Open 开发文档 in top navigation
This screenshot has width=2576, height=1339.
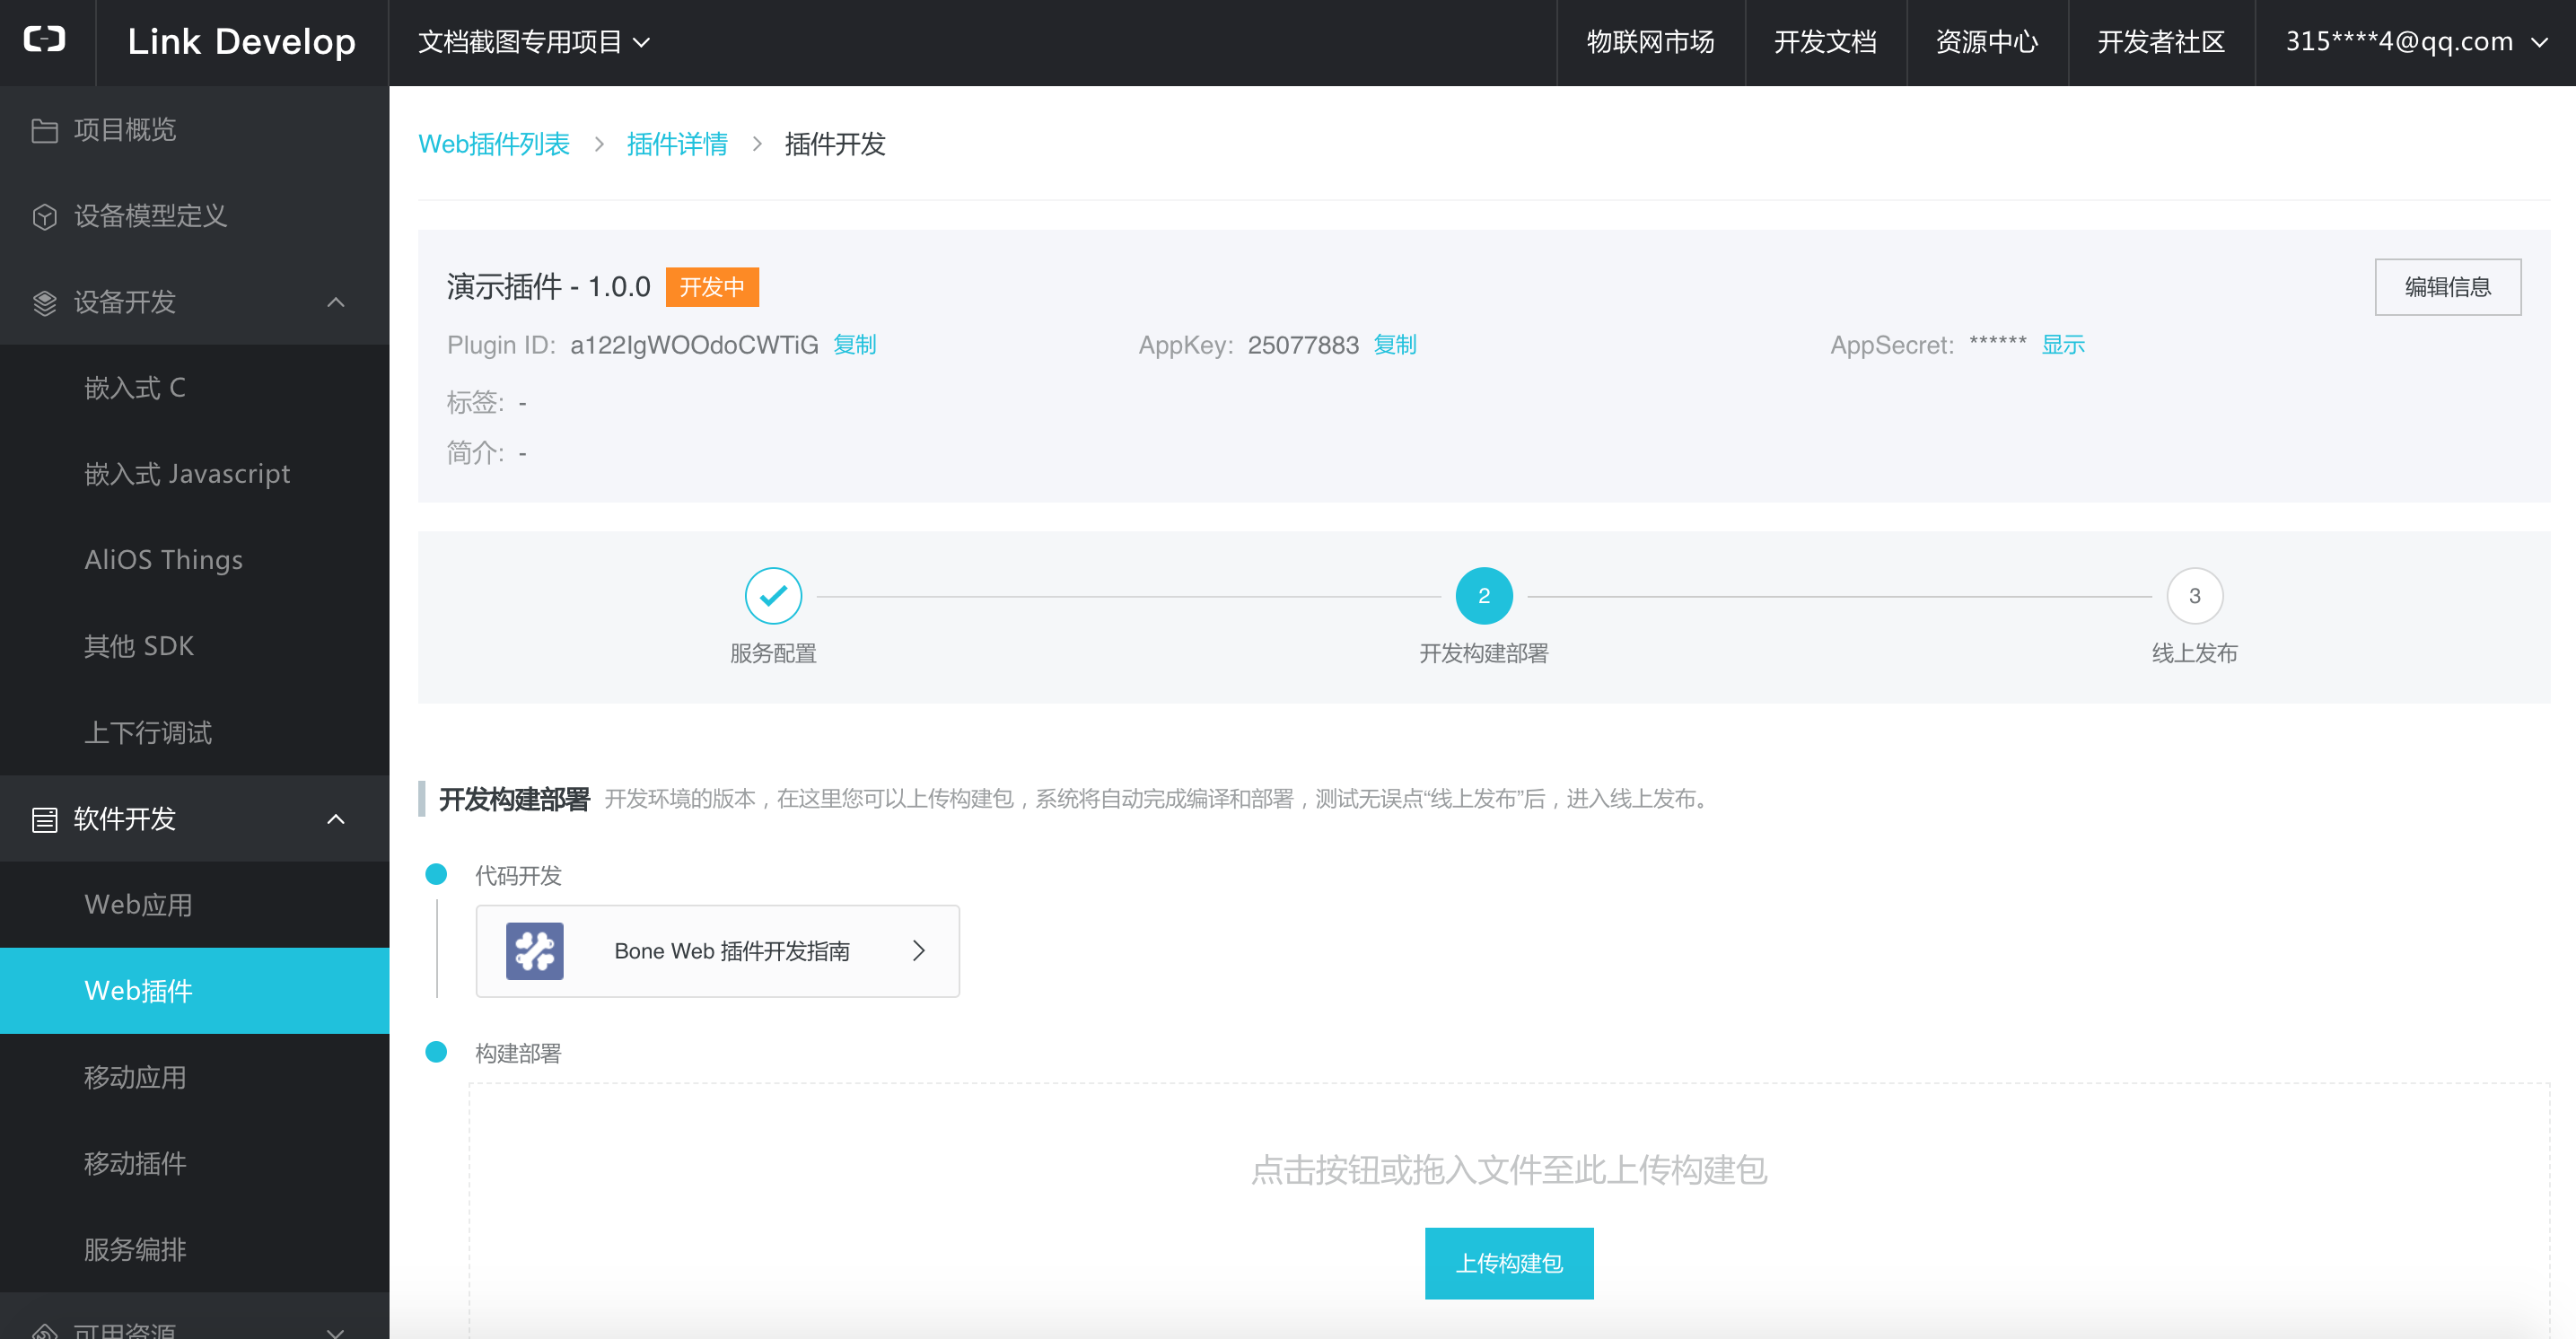(x=1825, y=42)
